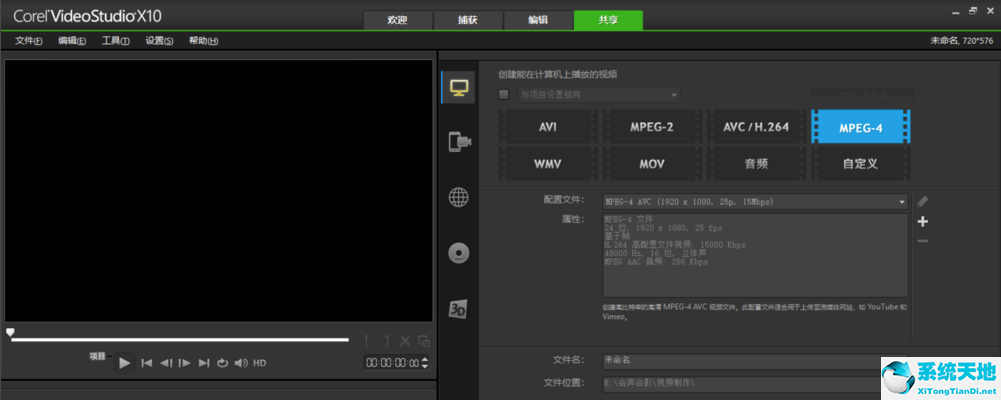Open the Web upload globe category
Image resolution: width=1001 pixels, height=400 pixels.
458,198
